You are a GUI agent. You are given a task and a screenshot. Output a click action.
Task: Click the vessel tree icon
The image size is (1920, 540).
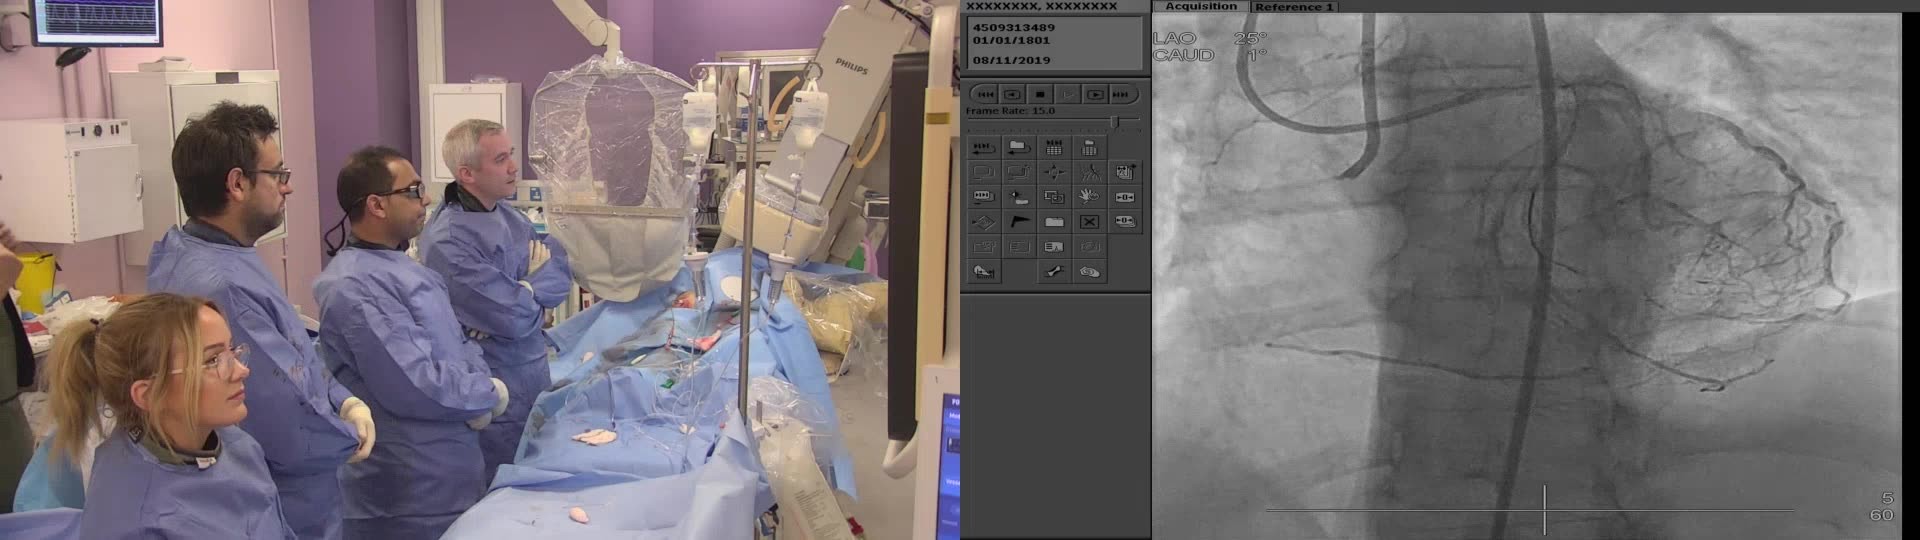[x=1089, y=172]
